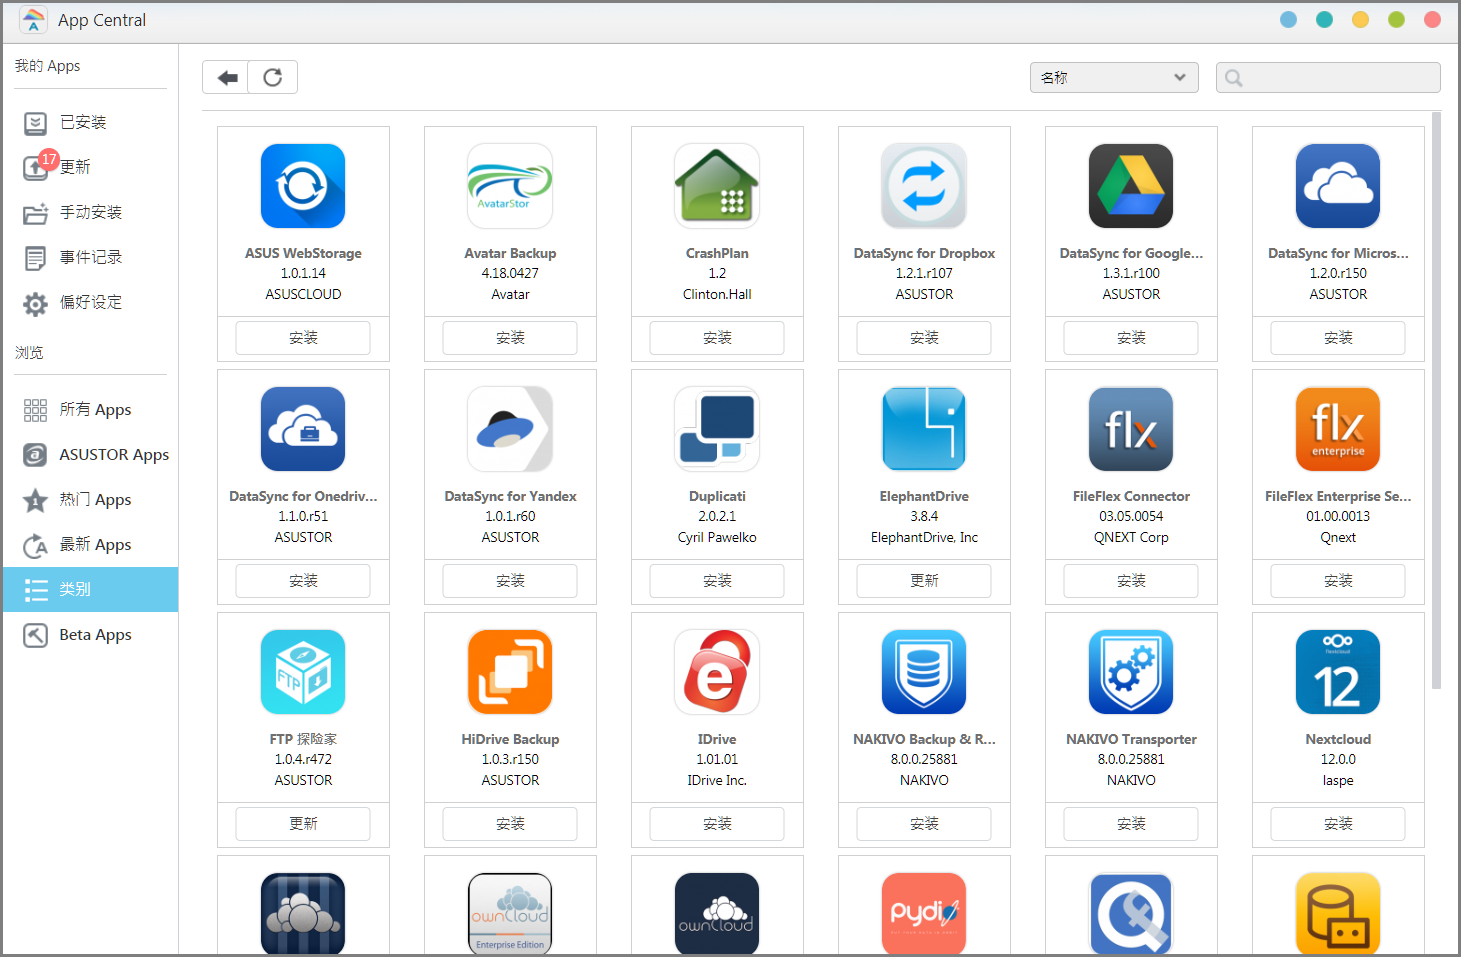Viewport: 1461px width, 957px height.
Task: Open 手动安装 manual install
Action: coord(90,212)
